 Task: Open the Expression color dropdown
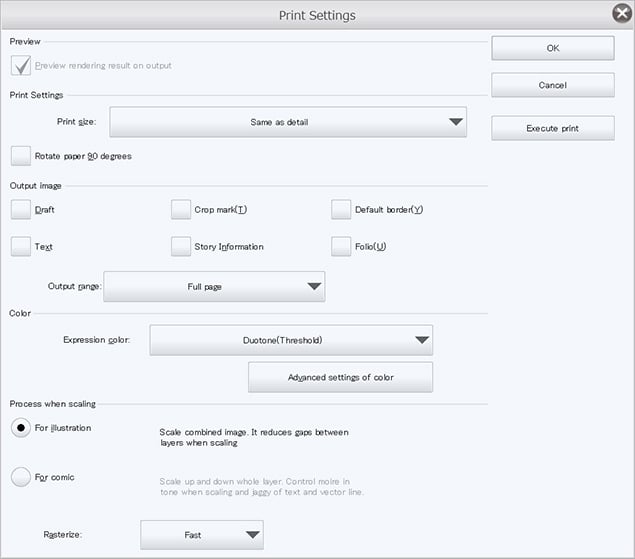click(x=290, y=340)
